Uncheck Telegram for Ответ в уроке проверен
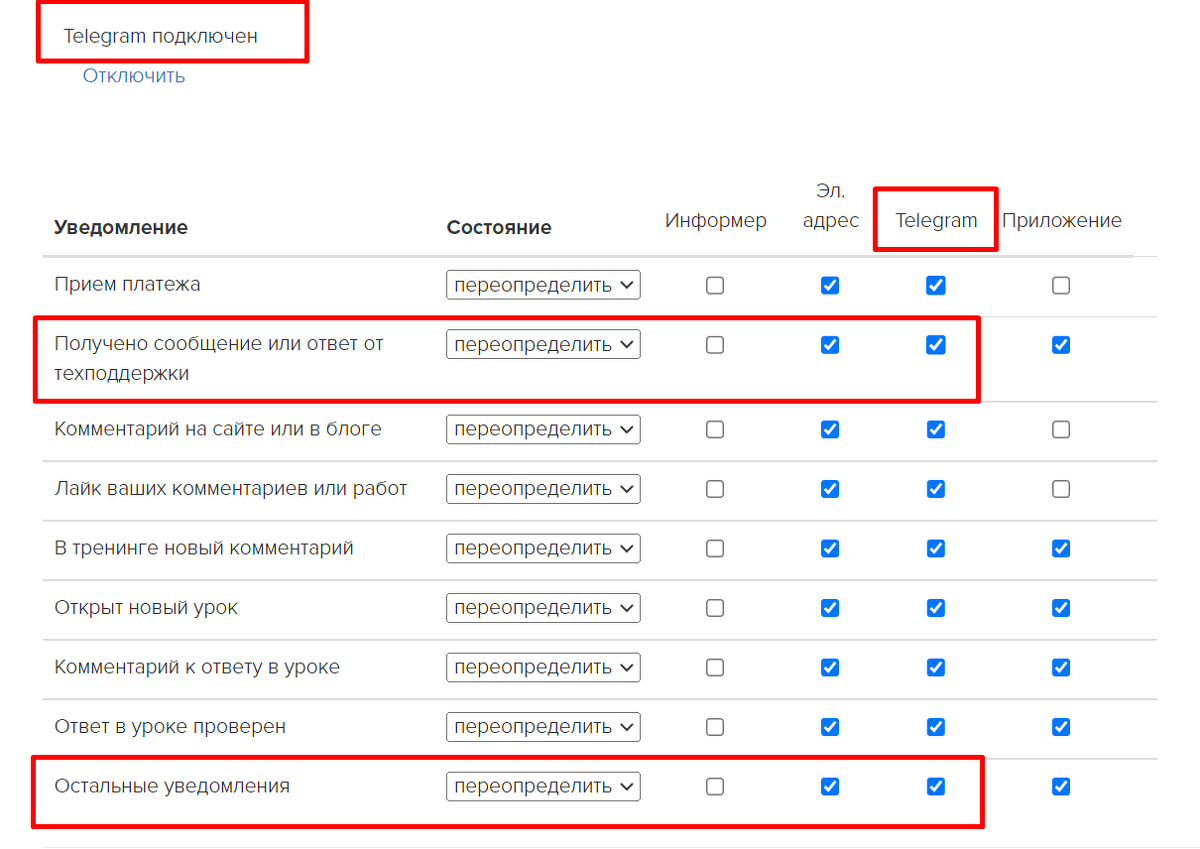Viewport: 1200px width, 849px height. click(936, 726)
